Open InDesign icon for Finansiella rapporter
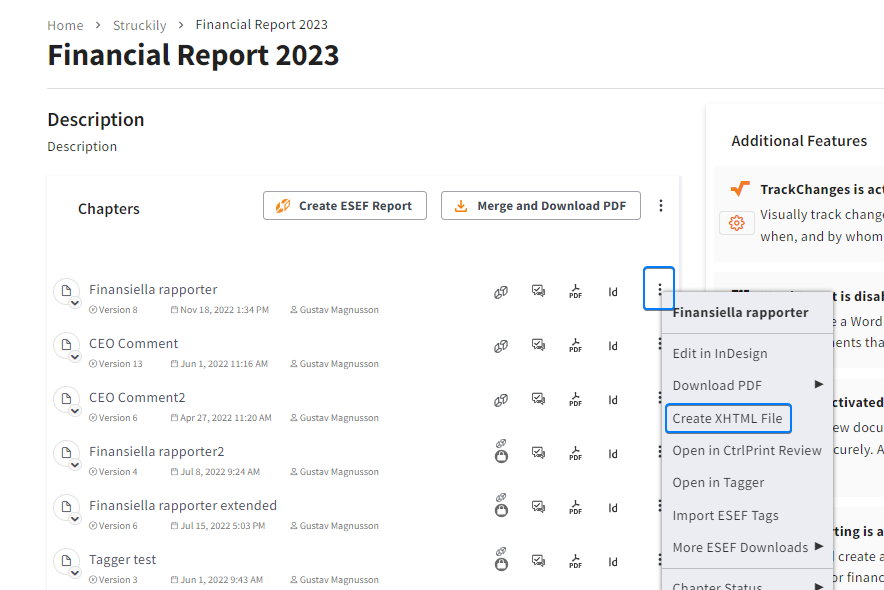884x590 pixels. click(x=613, y=292)
